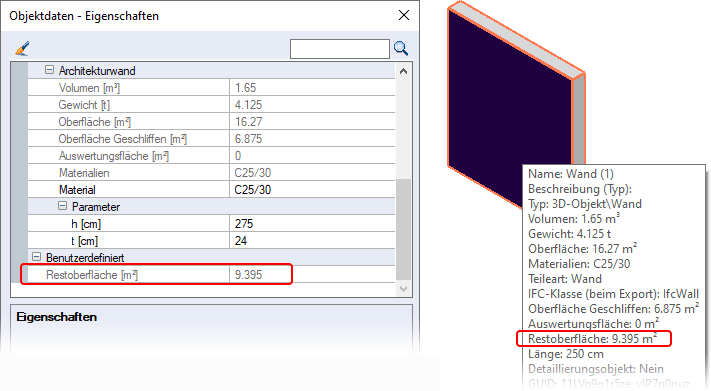The image size is (711, 391).
Task: Focus the property search input field
Action: (x=340, y=49)
